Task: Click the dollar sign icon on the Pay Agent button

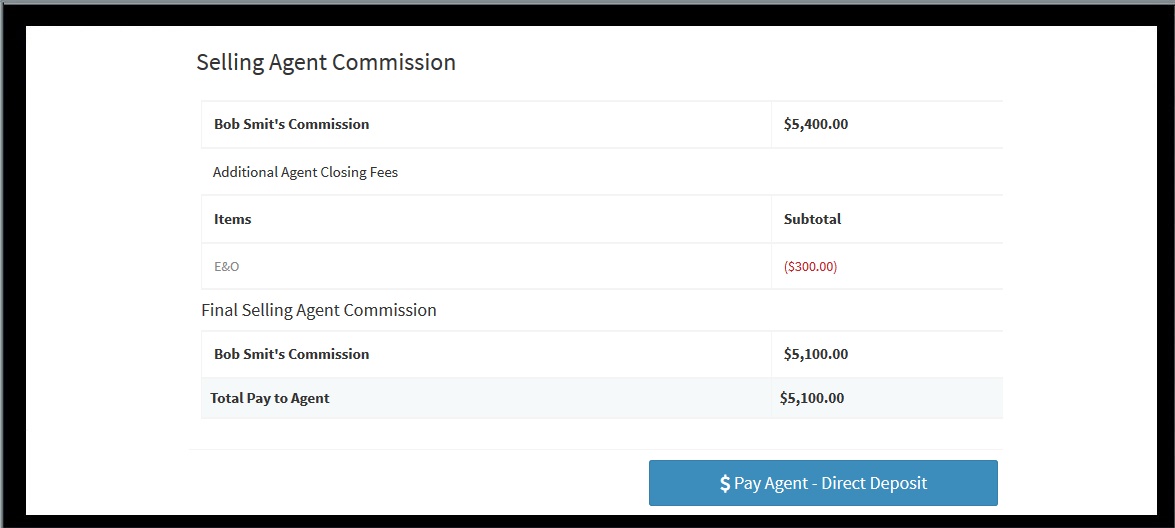Action: coord(725,484)
